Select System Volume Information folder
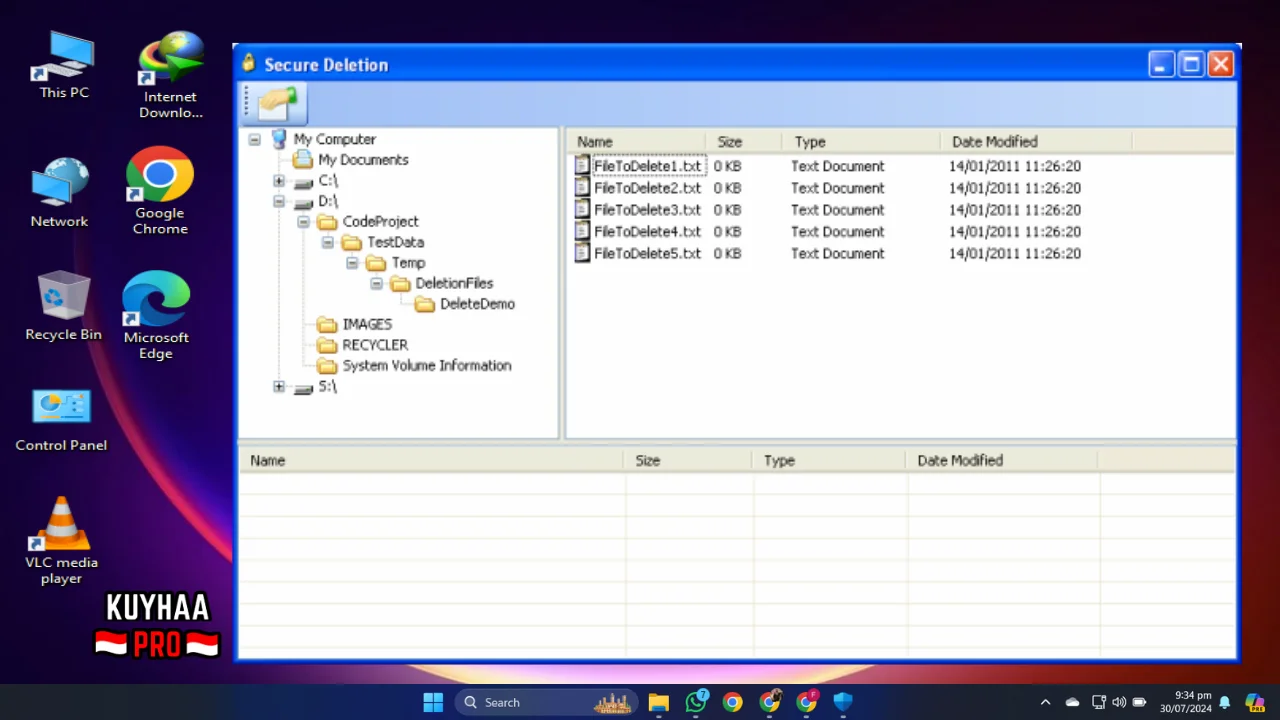Viewport: 1280px width, 720px height. click(x=427, y=365)
